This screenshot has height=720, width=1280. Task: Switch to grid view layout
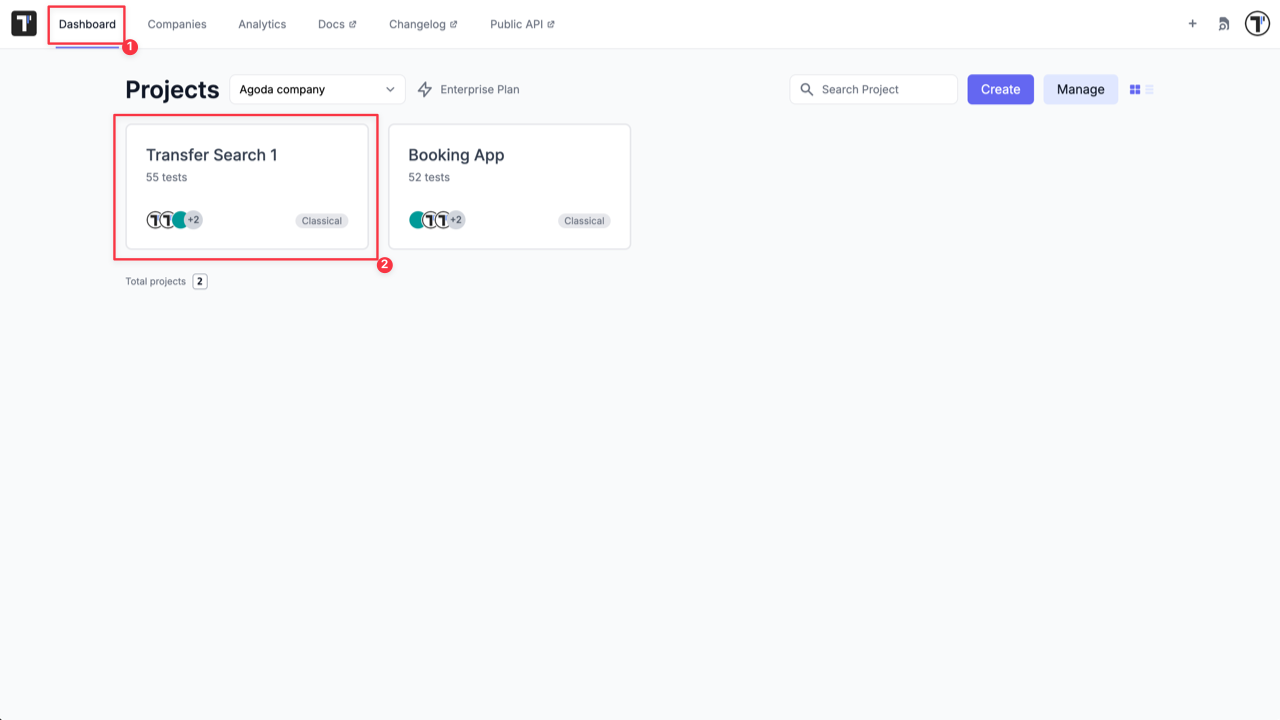pos(1134,89)
